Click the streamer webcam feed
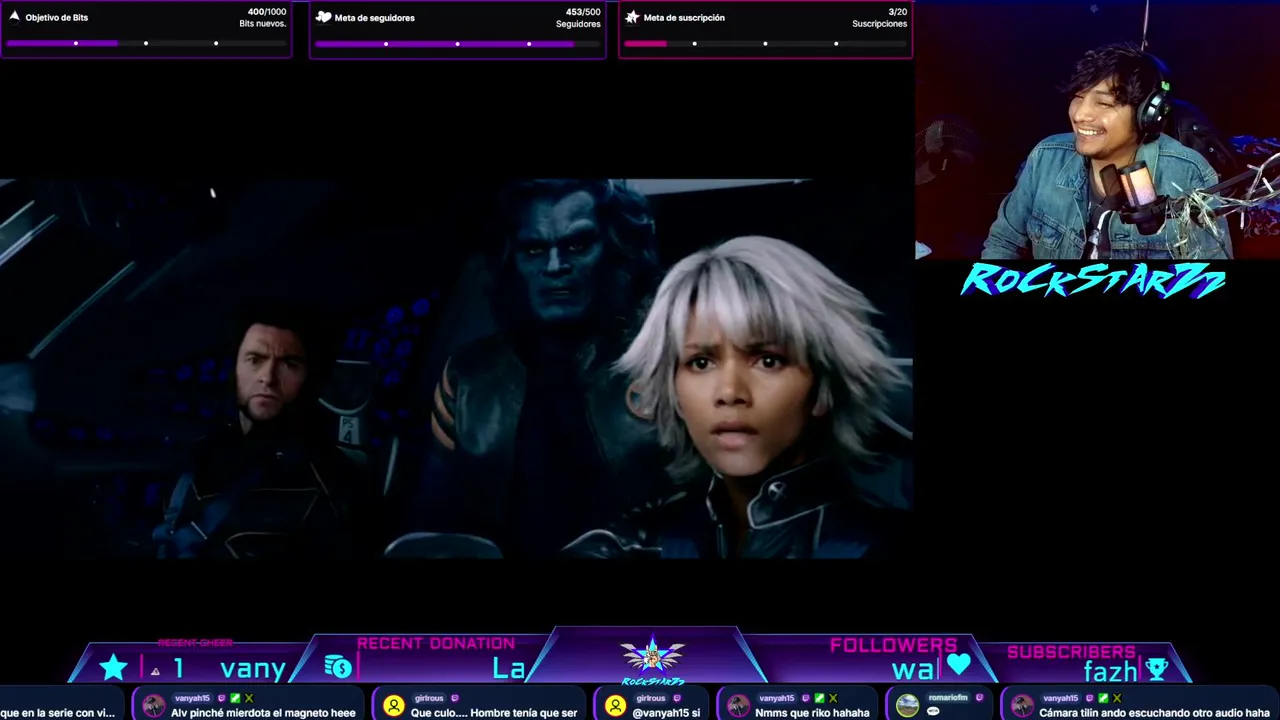Screen dimensions: 1280x720 tap(1097, 130)
